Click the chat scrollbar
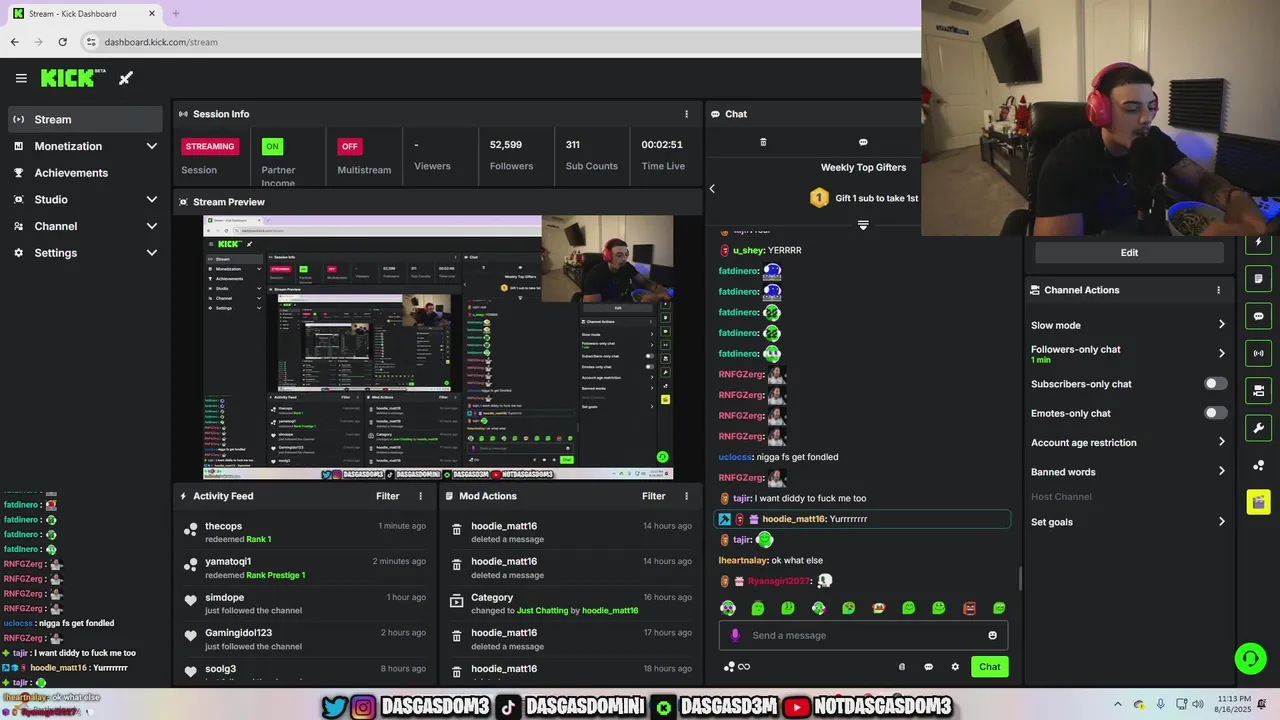Image resolution: width=1280 pixels, height=720 pixels. point(1020,578)
